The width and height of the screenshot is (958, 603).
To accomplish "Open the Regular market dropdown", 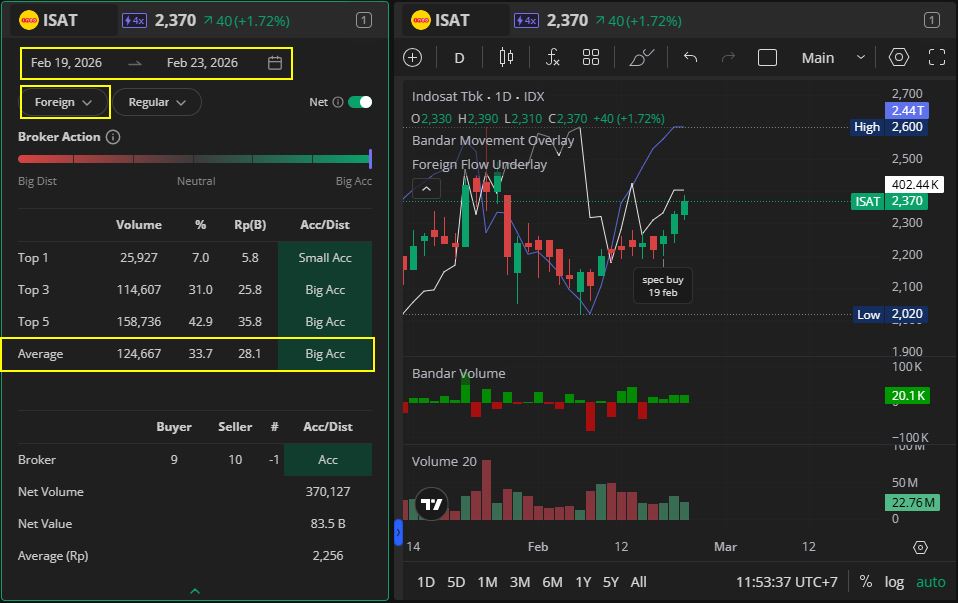I will (157, 102).
